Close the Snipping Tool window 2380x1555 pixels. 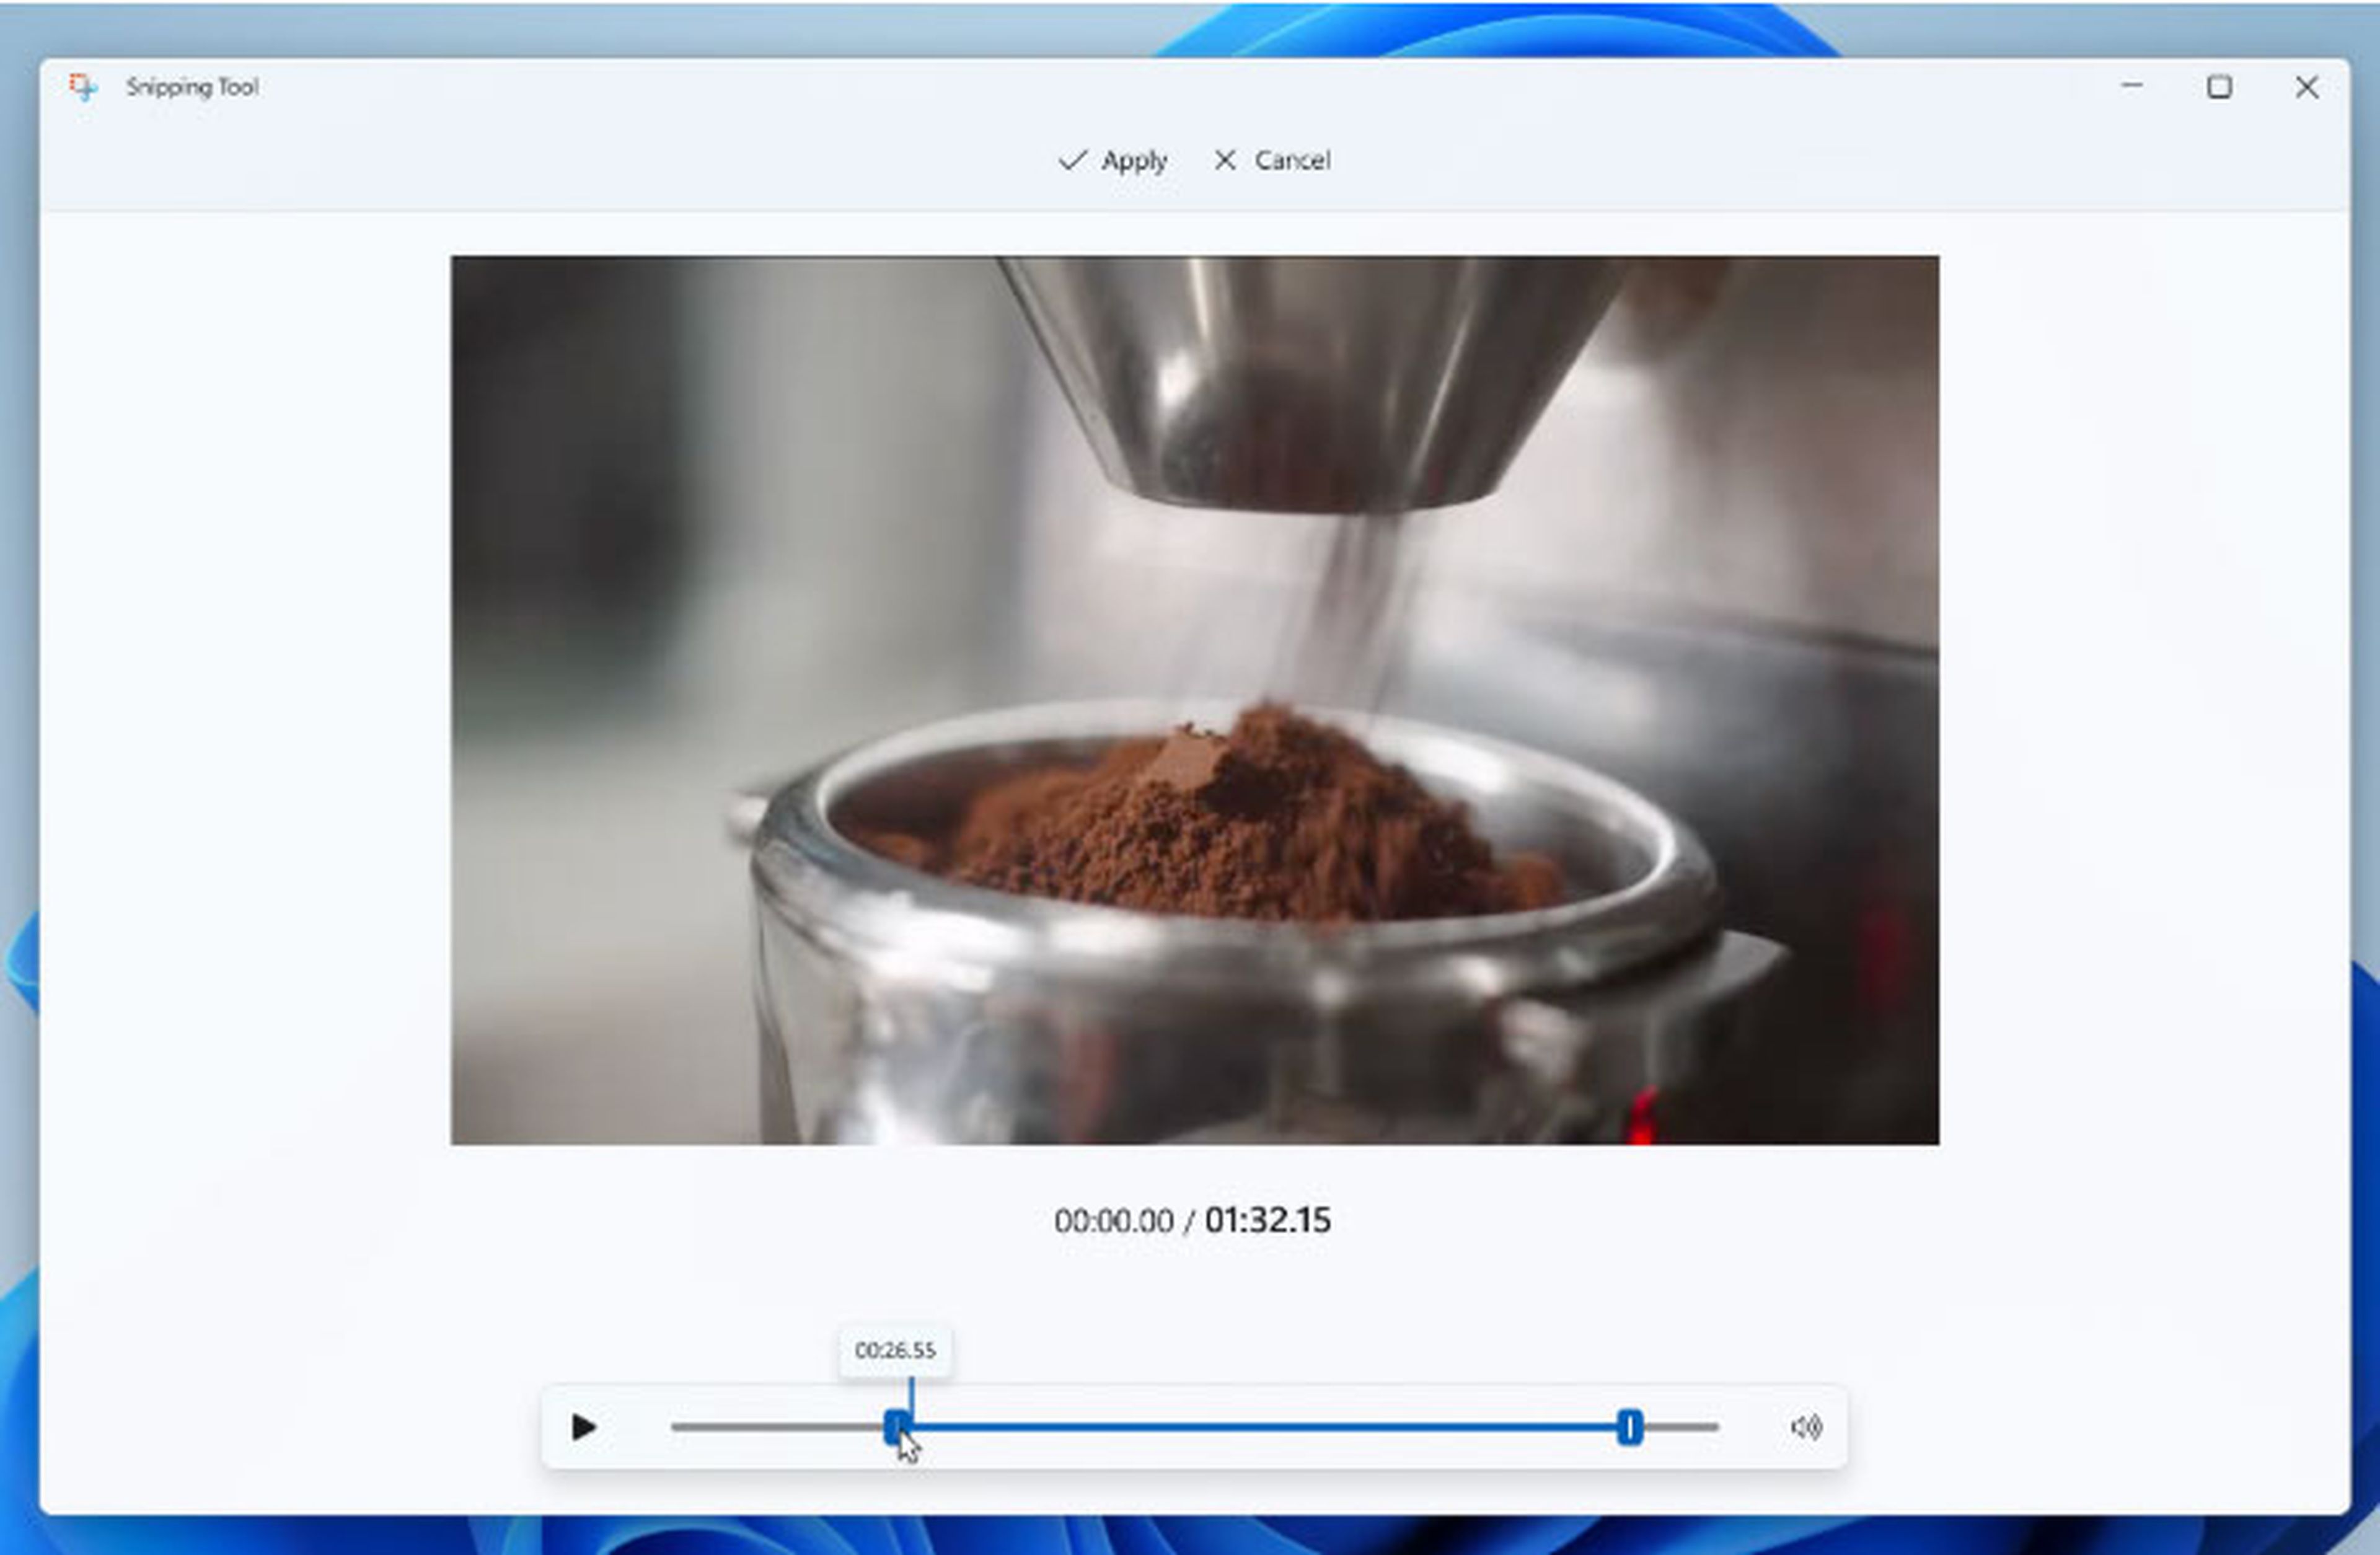click(2307, 87)
